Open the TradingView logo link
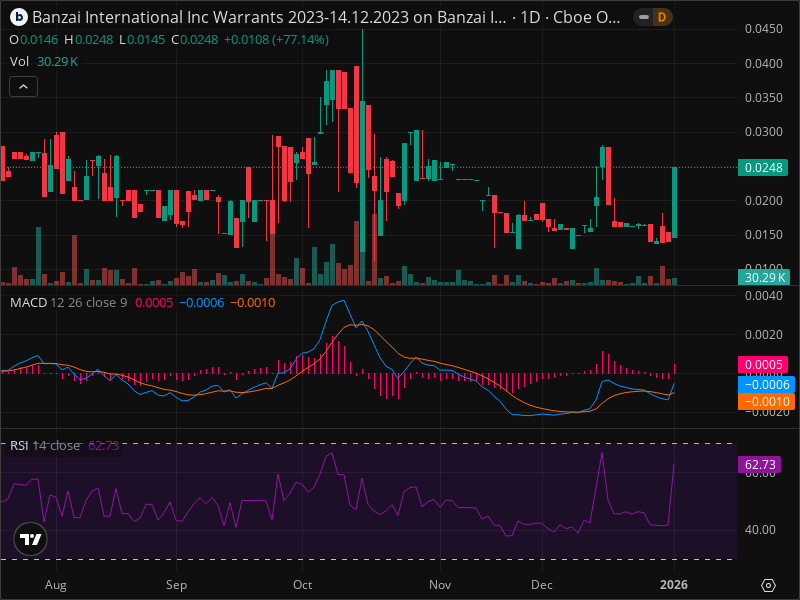800x600 pixels. coord(31,539)
